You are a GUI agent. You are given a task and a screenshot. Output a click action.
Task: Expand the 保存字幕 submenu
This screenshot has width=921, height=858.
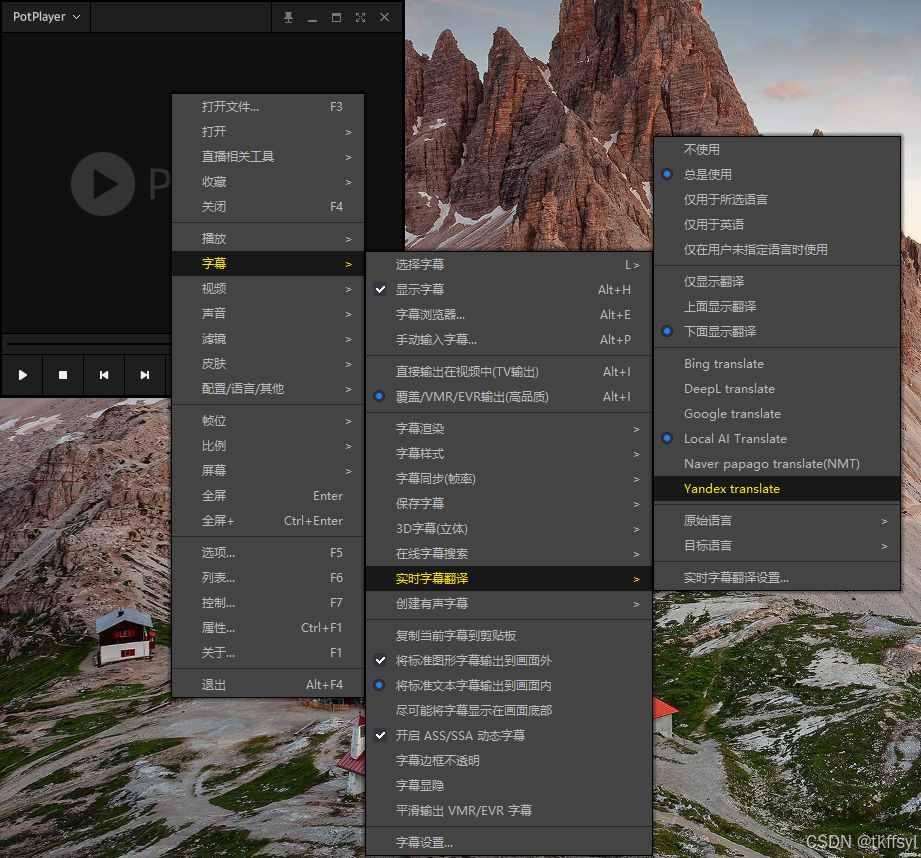[x=509, y=503]
